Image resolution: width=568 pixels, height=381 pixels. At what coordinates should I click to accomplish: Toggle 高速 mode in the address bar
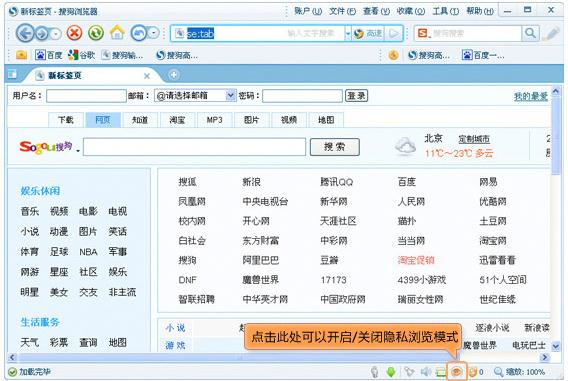tap(368, 34)
